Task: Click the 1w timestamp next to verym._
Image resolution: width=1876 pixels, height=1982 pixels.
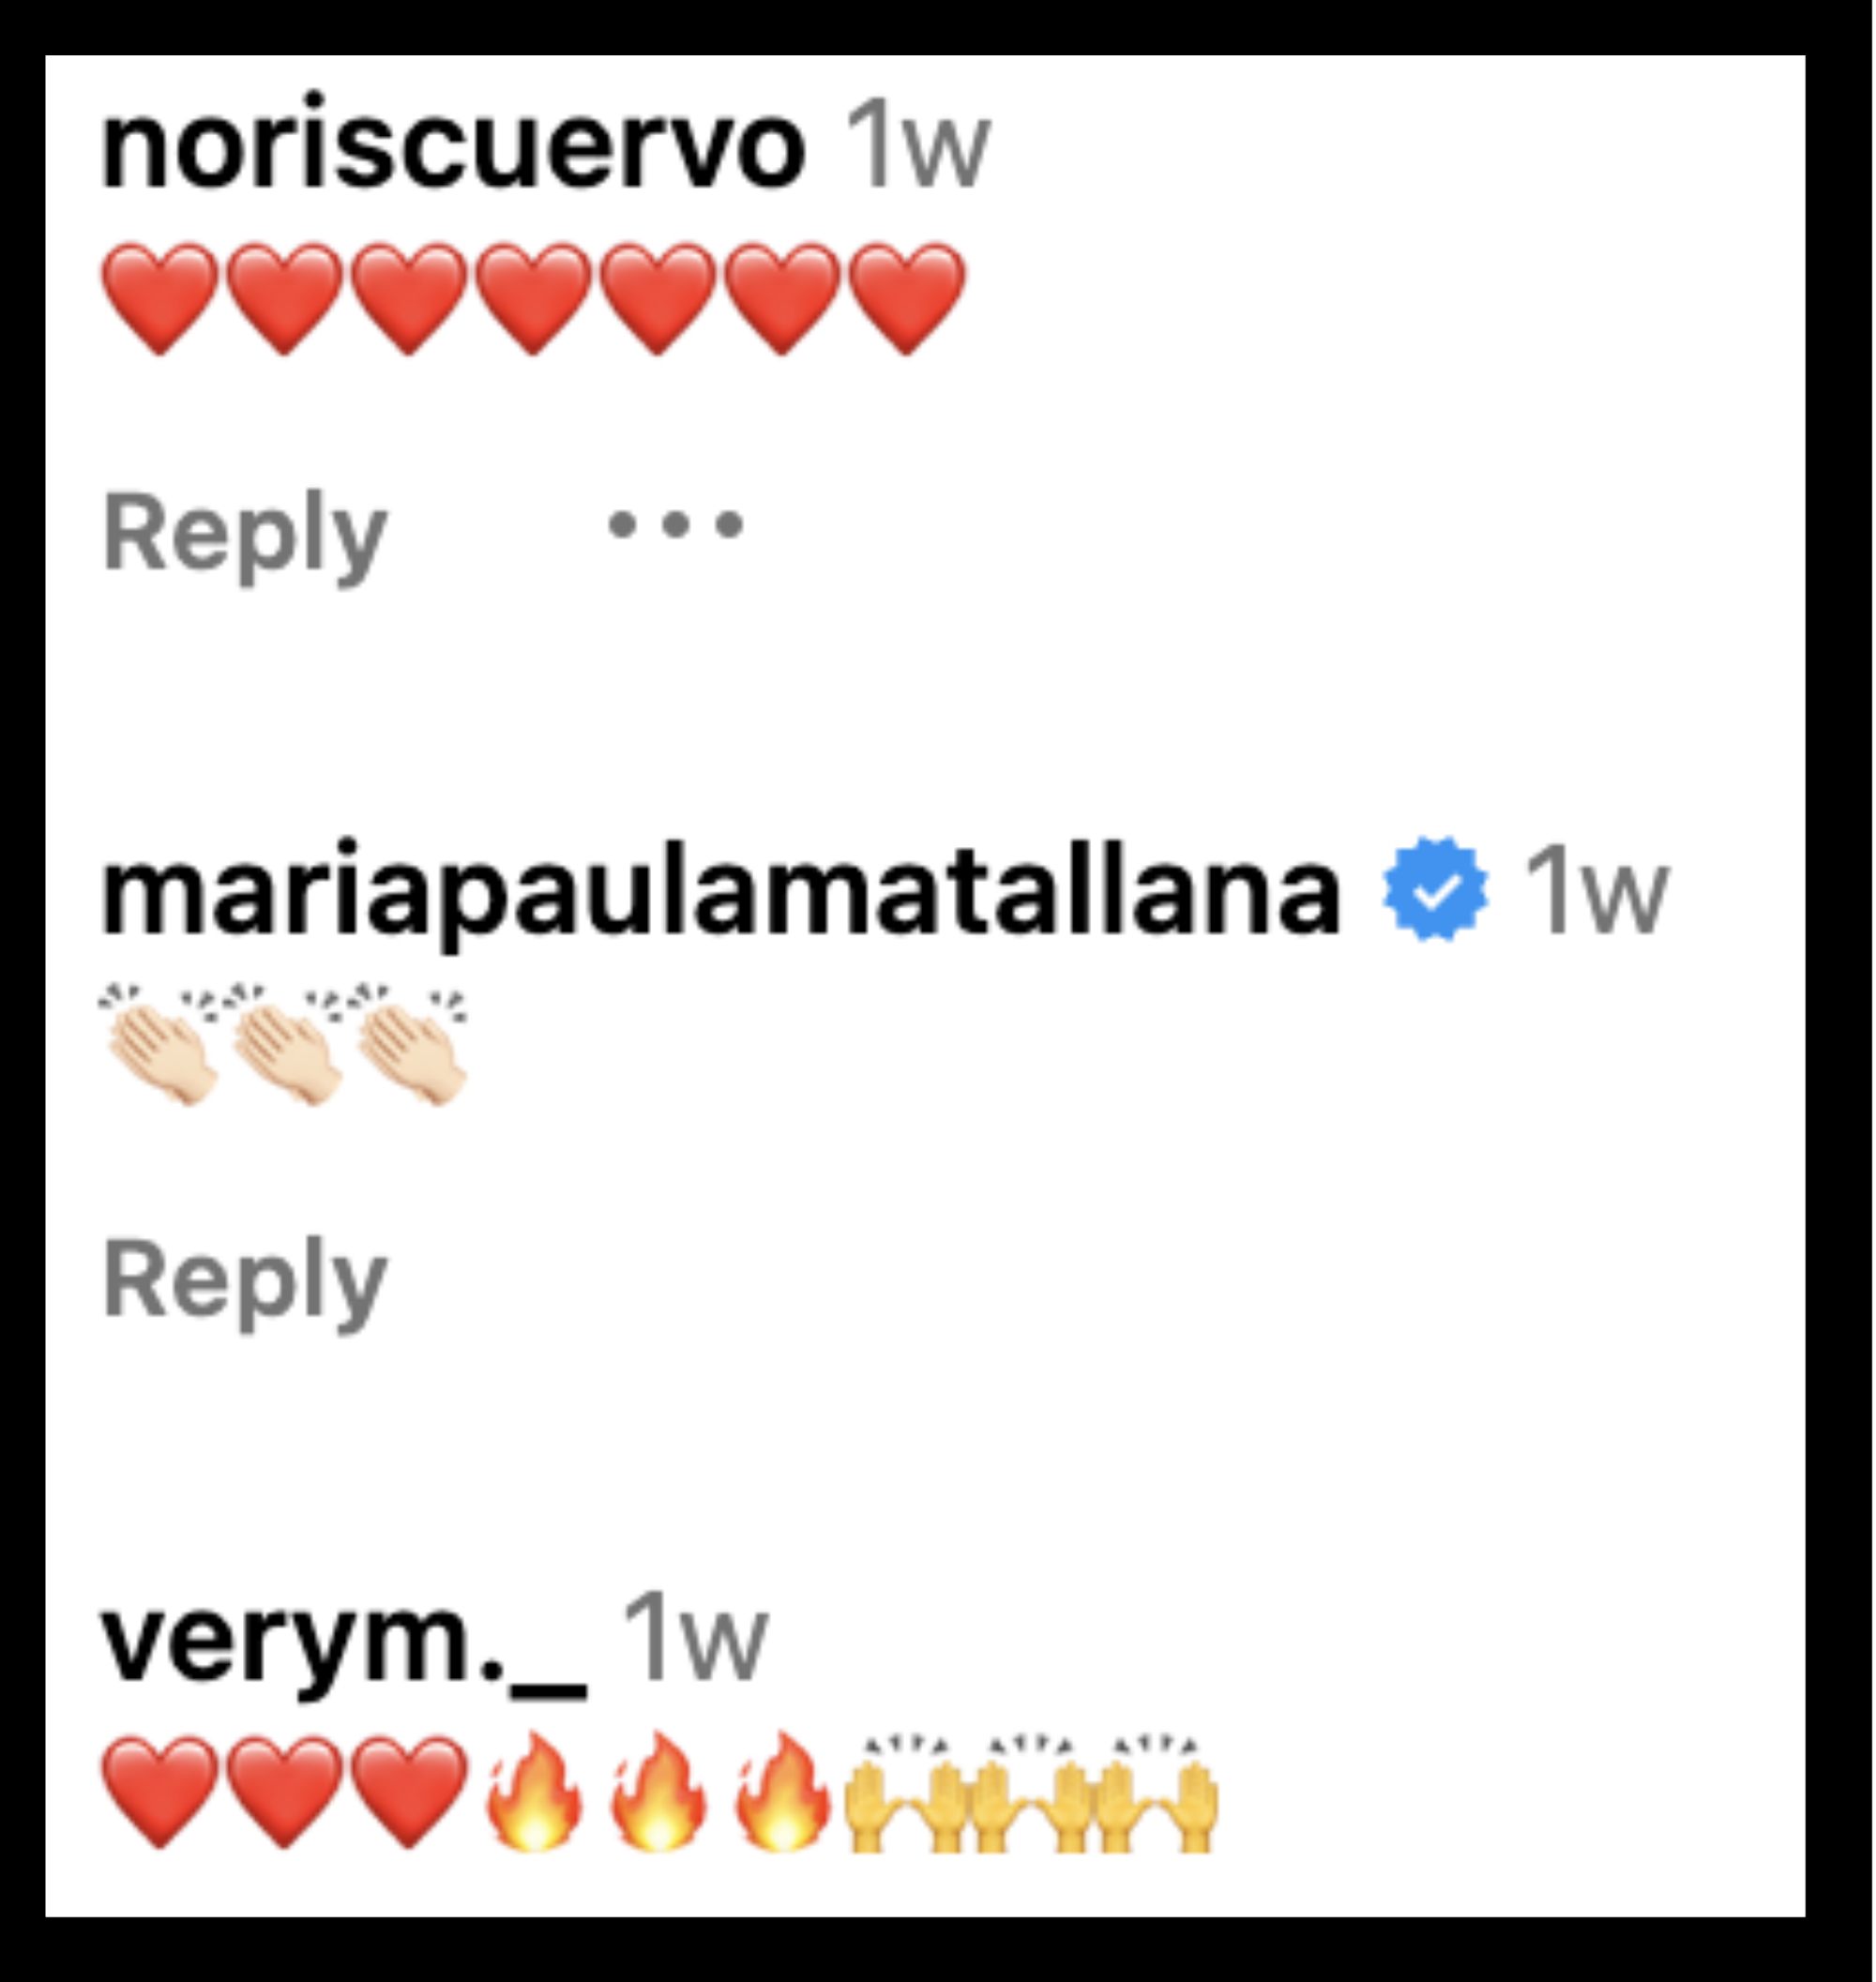Action: [x=695, y=1640]
